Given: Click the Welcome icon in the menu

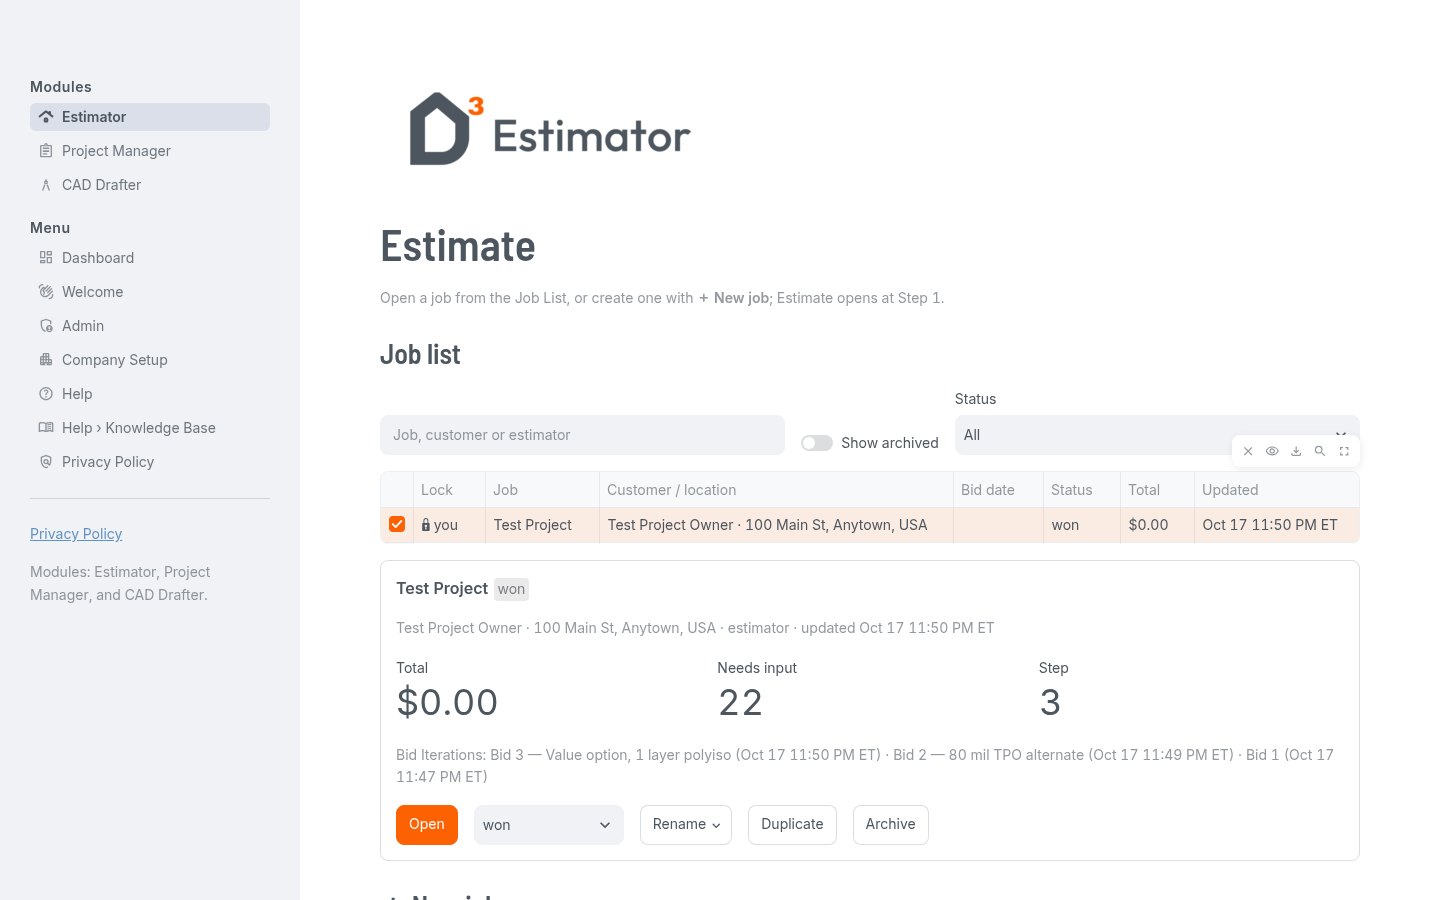Looking at the screenshot, I should (x=46, y=292).
